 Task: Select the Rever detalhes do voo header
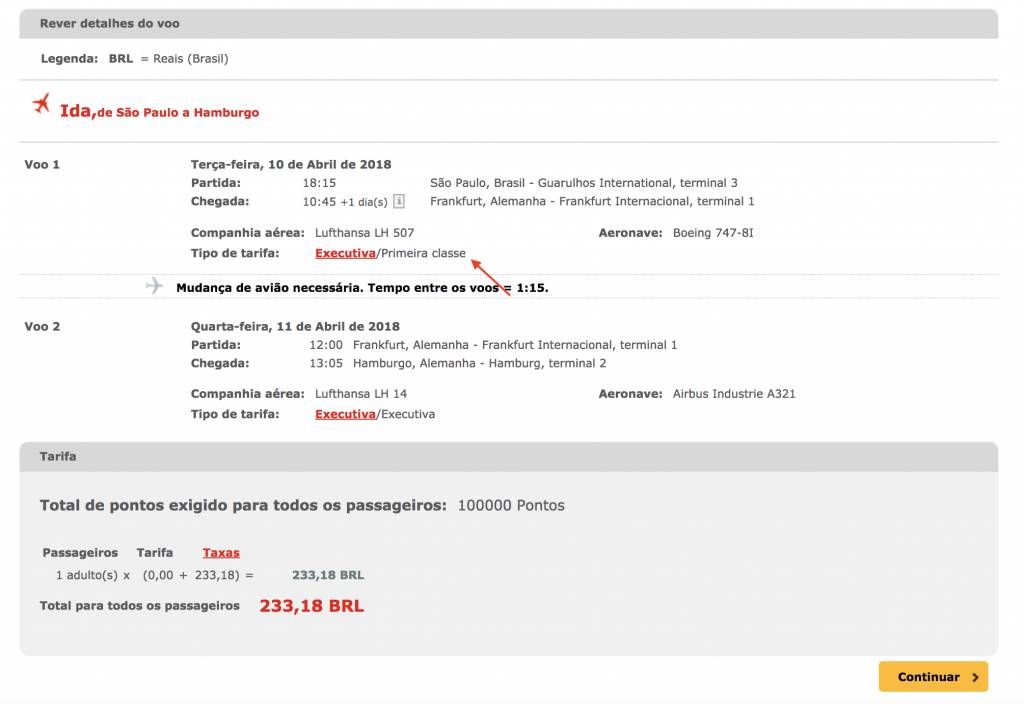pos(509,24)
